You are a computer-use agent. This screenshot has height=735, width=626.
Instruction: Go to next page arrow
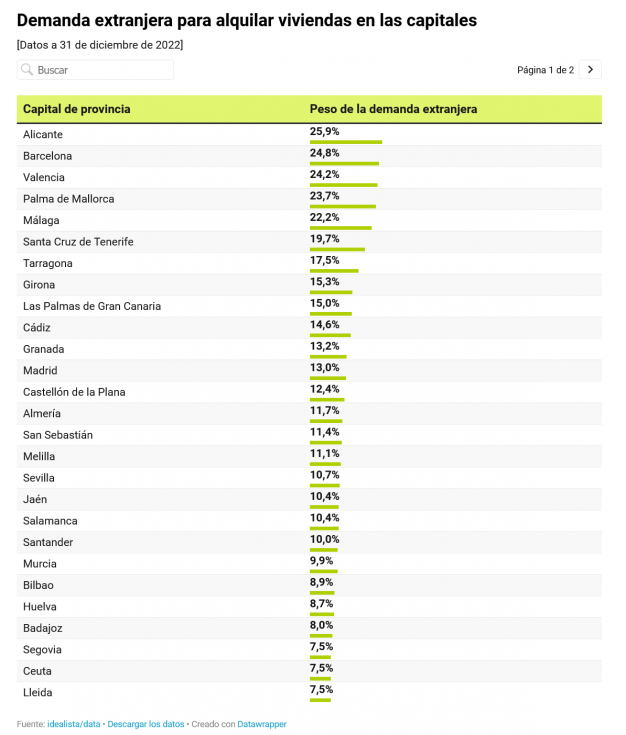click(591, 70)
